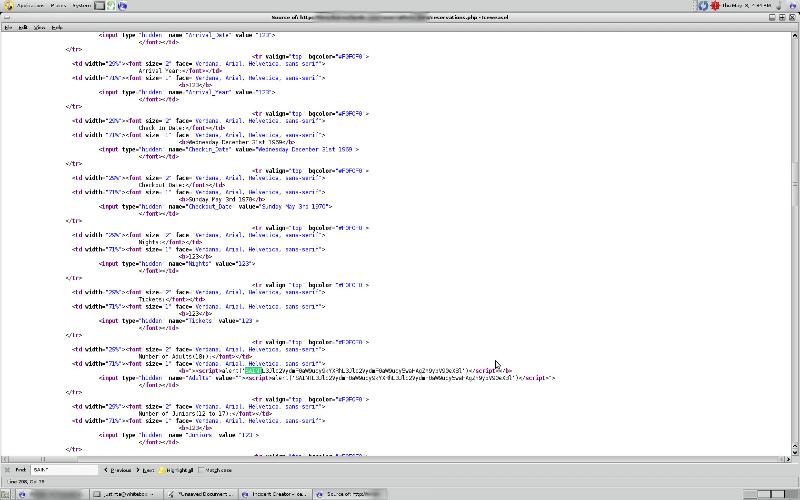800x500 pixels.
Task: Click the Nights hidden input line
Action: click(177, 264)
